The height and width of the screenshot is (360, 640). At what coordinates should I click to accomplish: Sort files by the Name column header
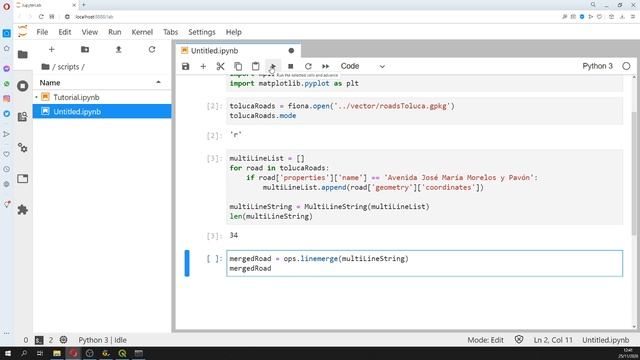[50, 83]
